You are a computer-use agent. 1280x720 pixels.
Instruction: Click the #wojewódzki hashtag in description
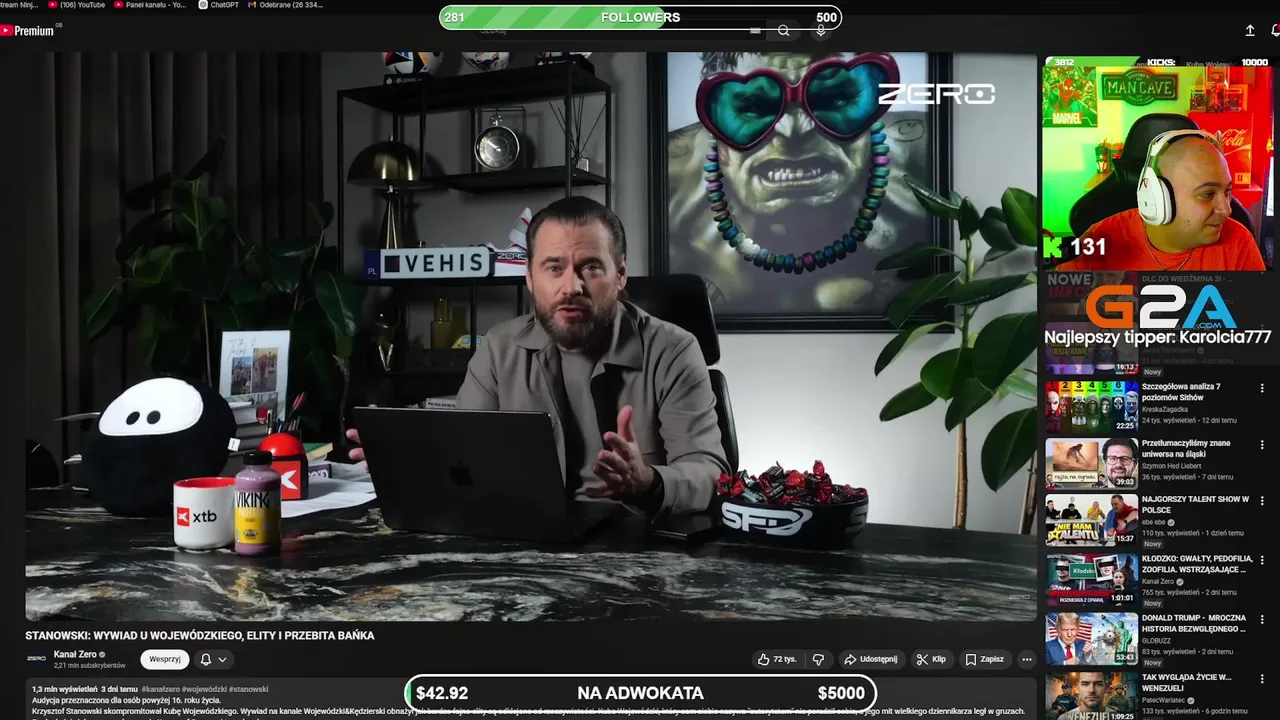(x=204, y=689)
